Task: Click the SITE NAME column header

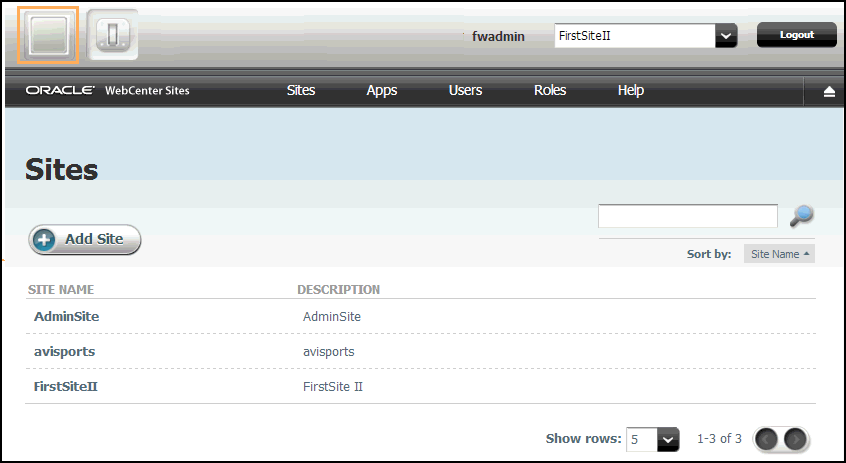Action: (61, 290)
